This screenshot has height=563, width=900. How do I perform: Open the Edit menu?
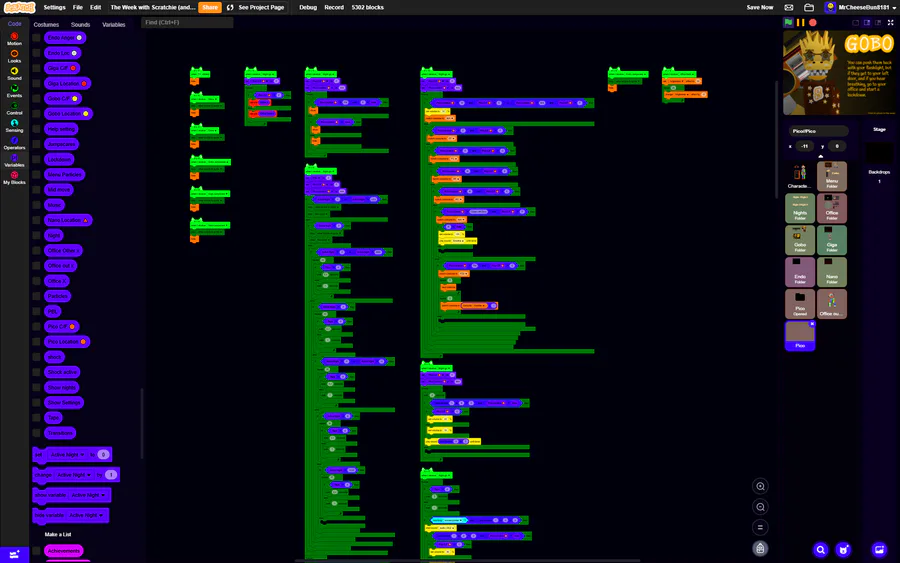pyautogui.click(x=95, y=7)
